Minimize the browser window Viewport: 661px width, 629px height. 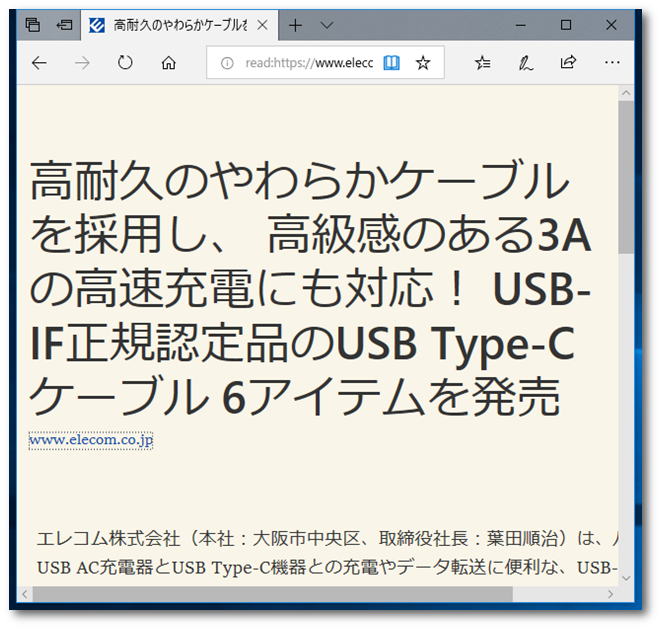point(521,25)
